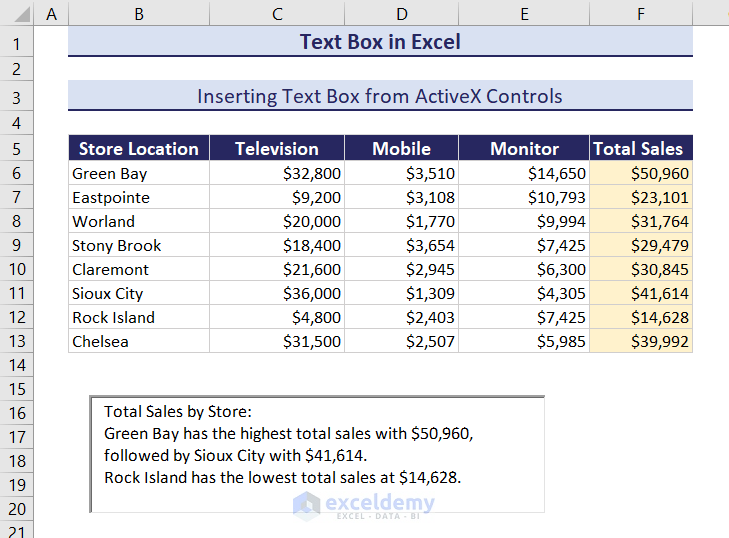Select the 'Inserting Text Box from ActiveX Controls' heading
Screen dimensions: 729x538
380,97
